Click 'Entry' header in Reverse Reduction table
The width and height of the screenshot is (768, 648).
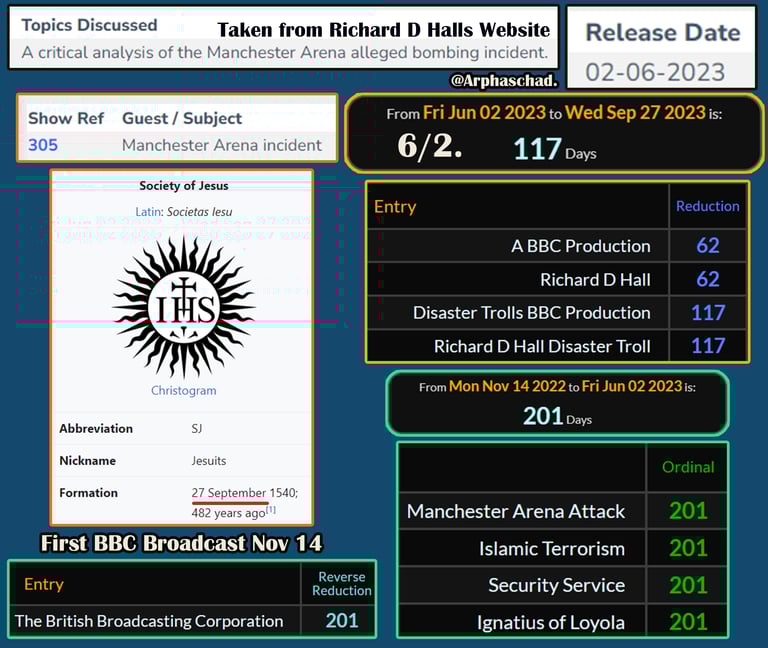pyautogui.click(x=44, y=584)
